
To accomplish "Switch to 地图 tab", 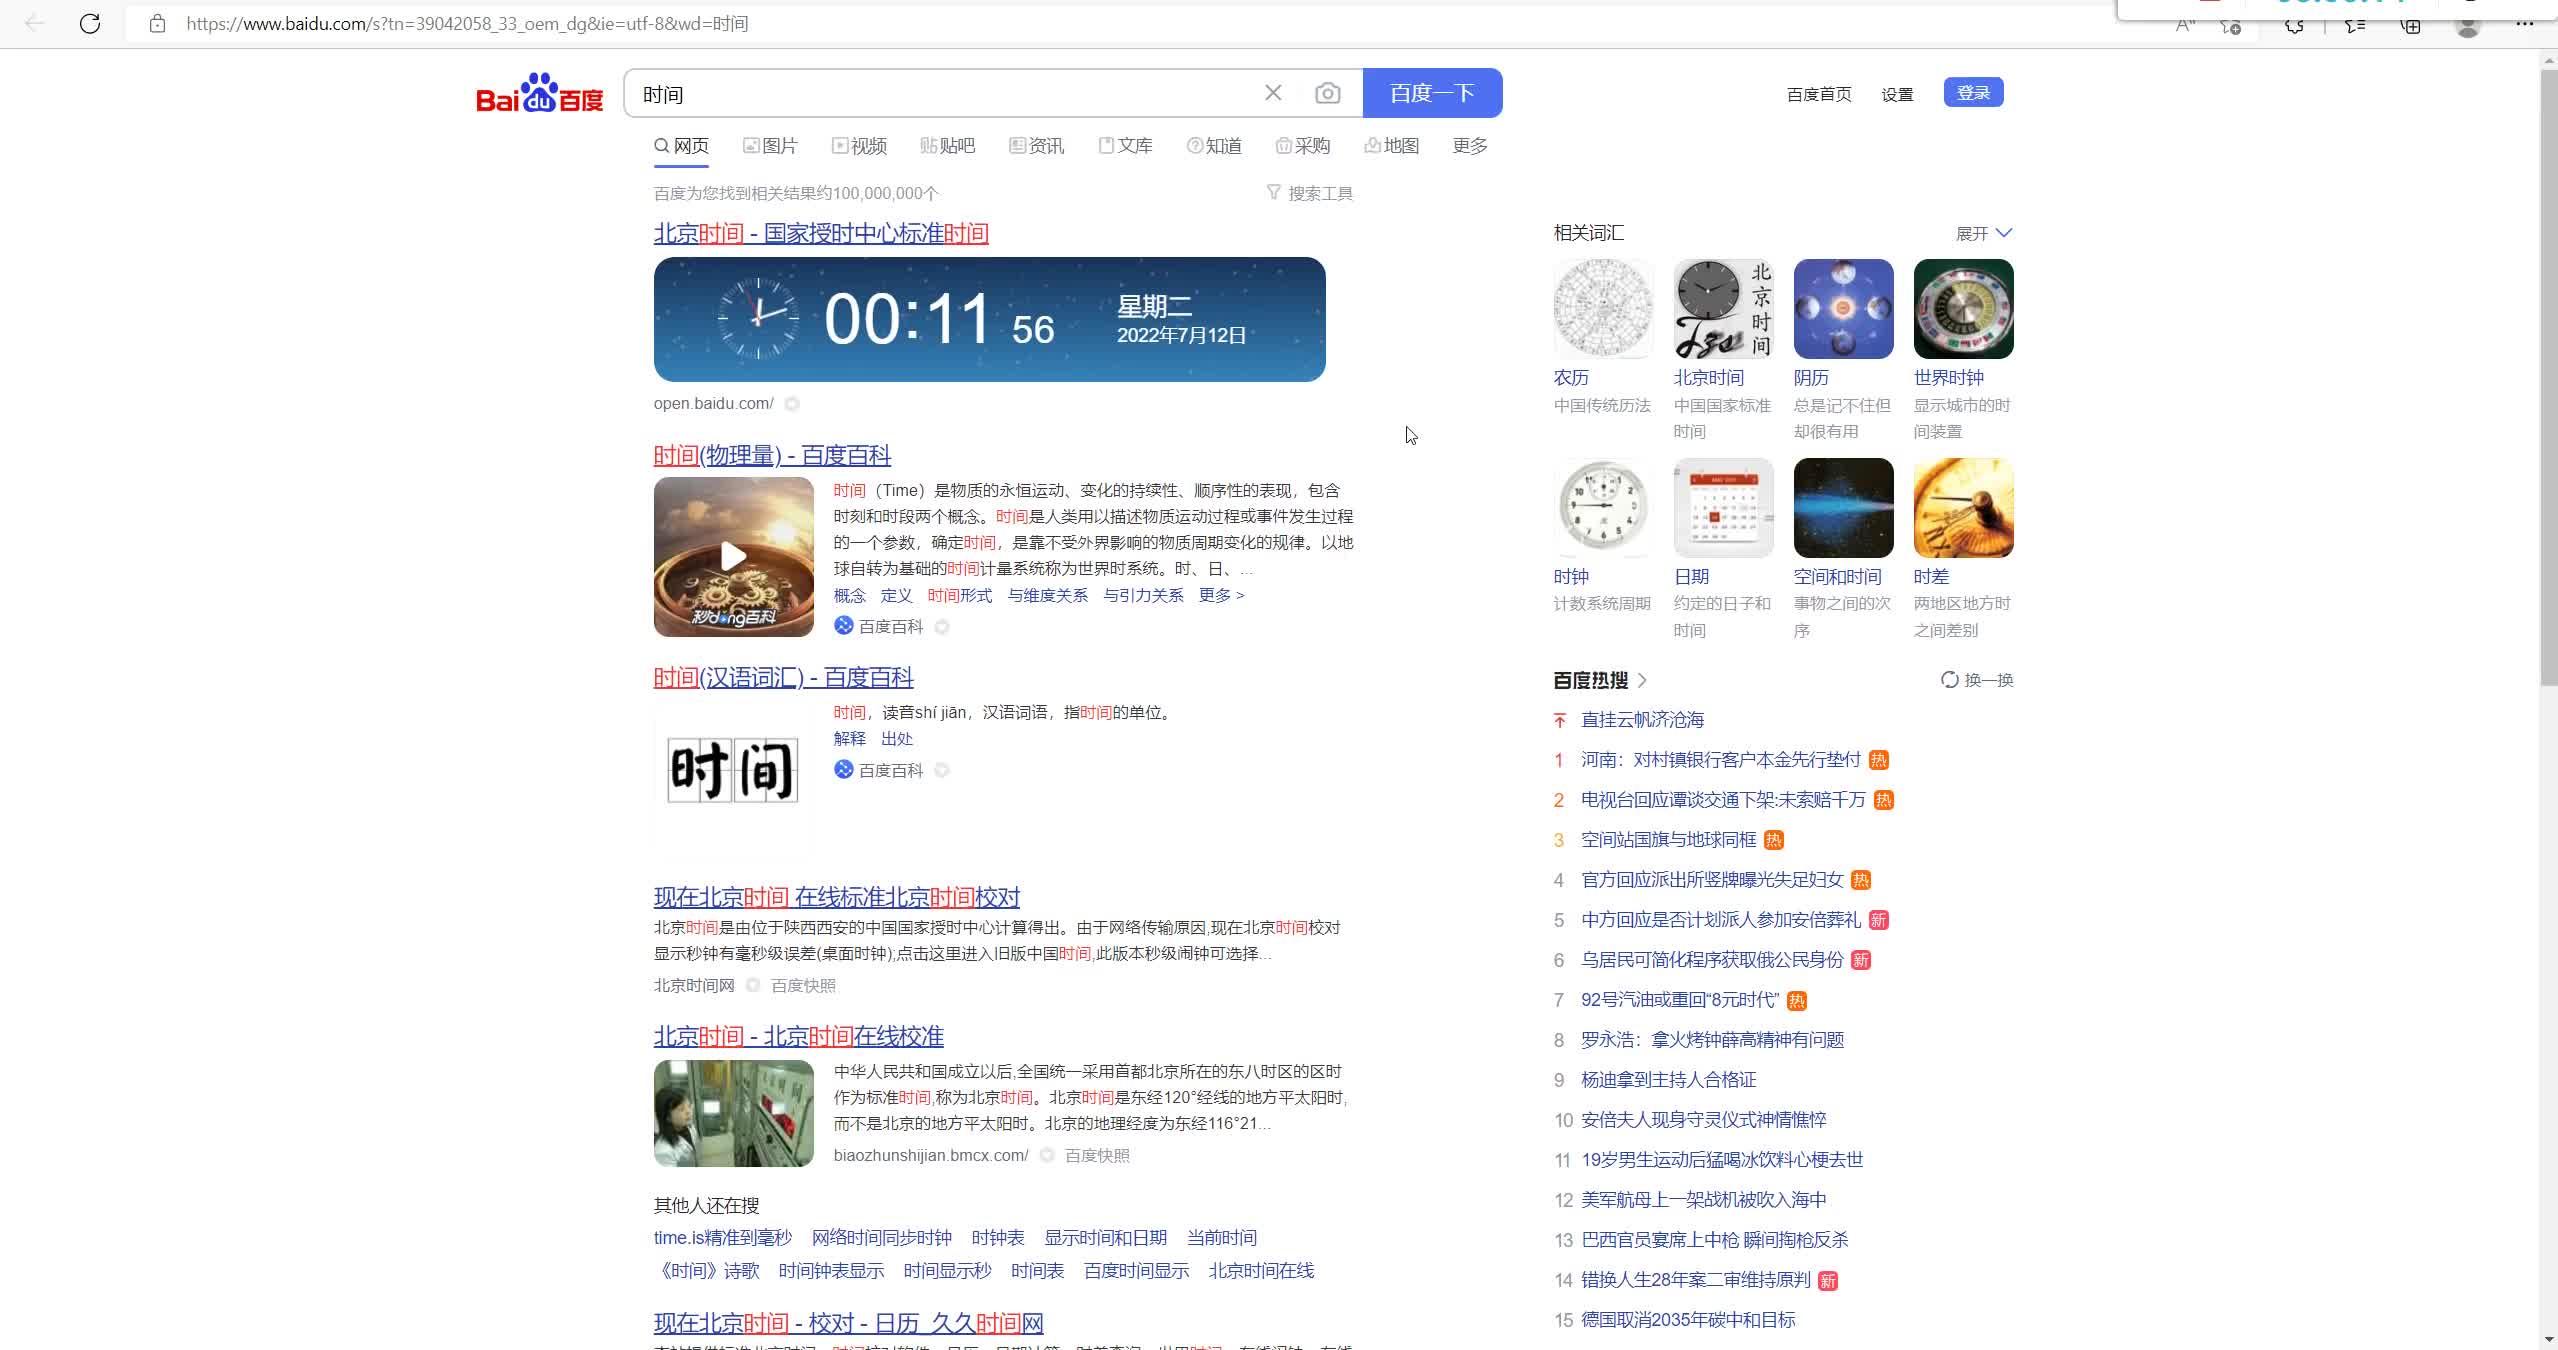I will 1391,146.
